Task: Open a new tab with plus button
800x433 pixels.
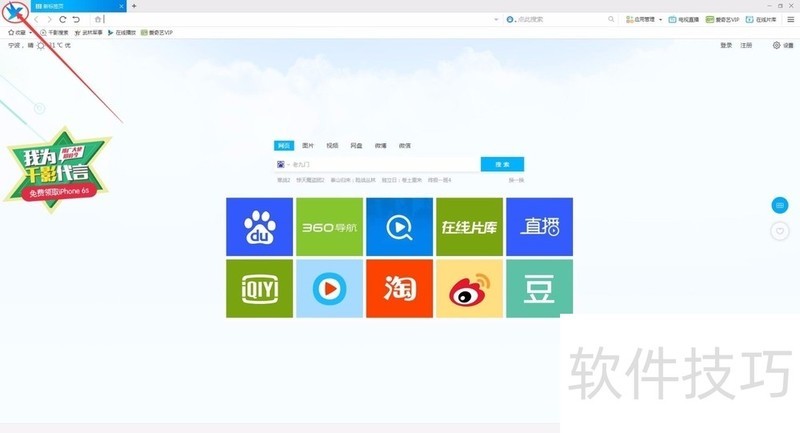Action: point(134,6)
